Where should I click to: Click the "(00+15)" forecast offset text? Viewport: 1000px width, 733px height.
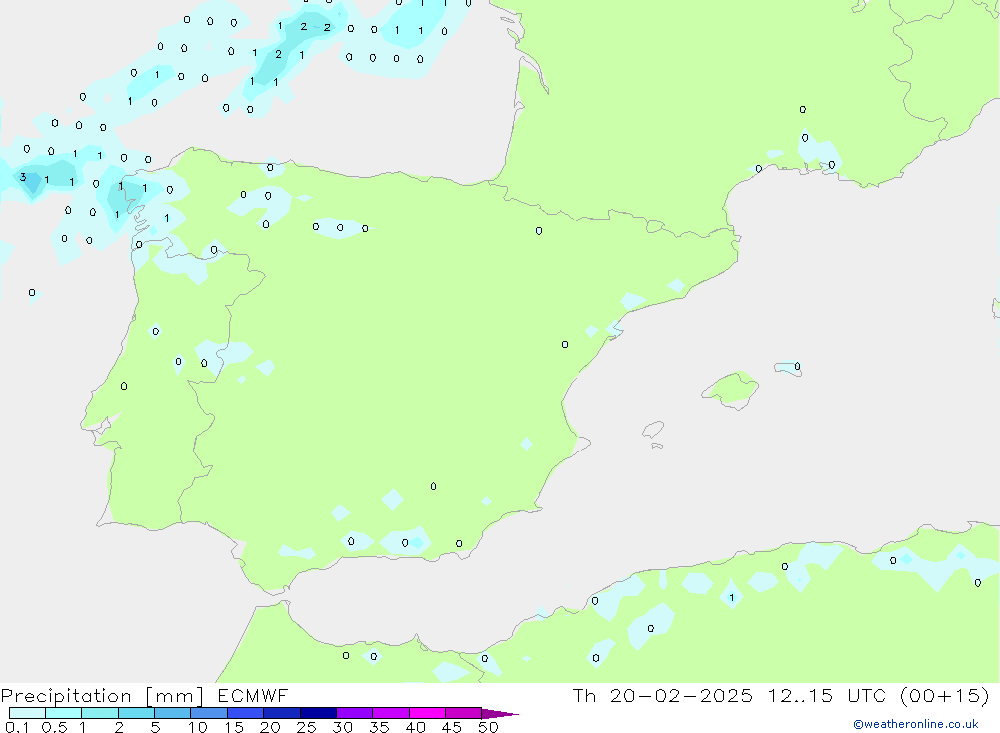(945, 696)
